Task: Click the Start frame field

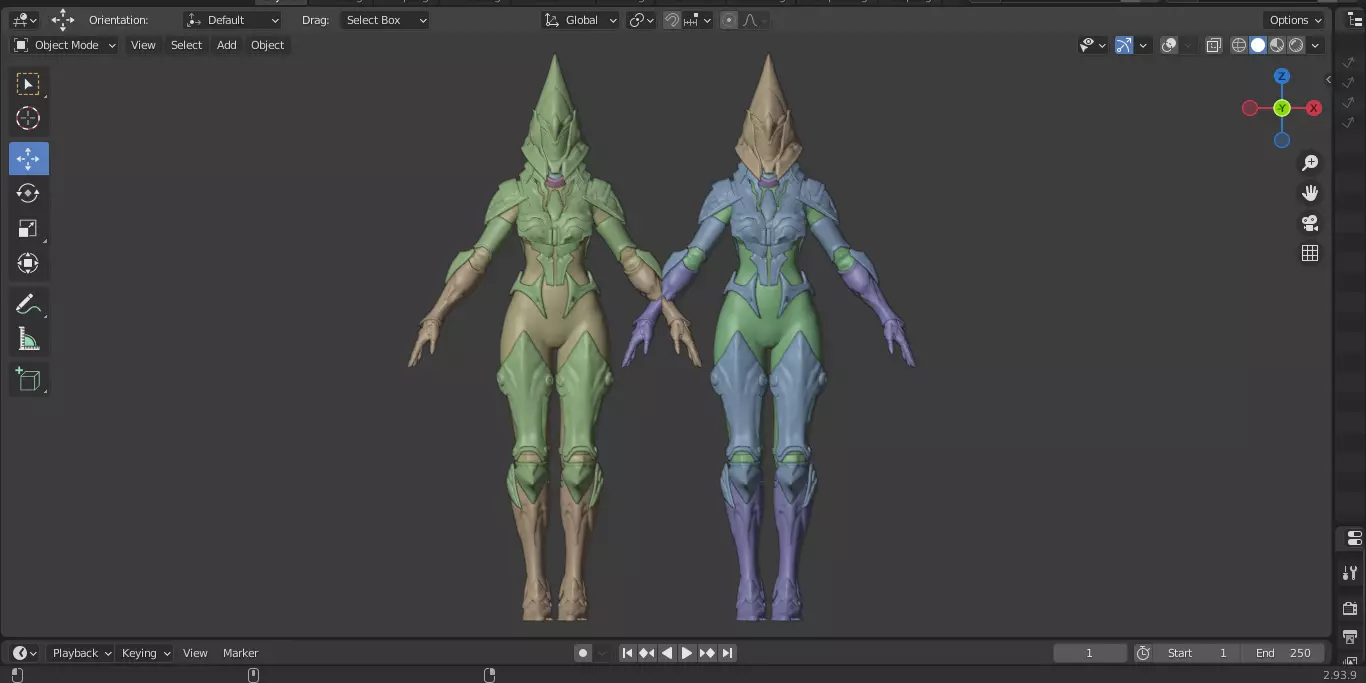Action: 1197,653
